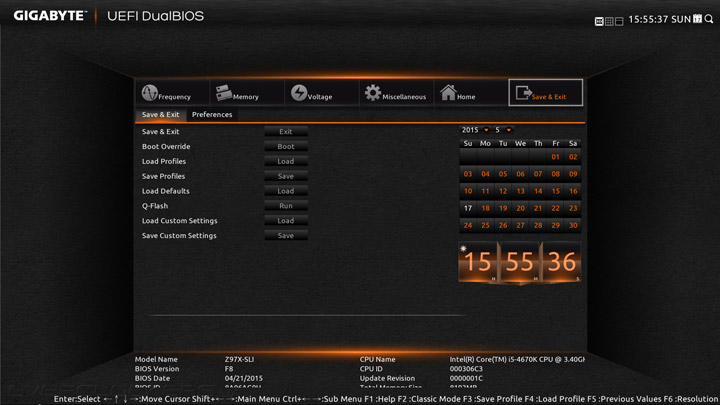Click the calendar icon showing 17

pos(698,19)
